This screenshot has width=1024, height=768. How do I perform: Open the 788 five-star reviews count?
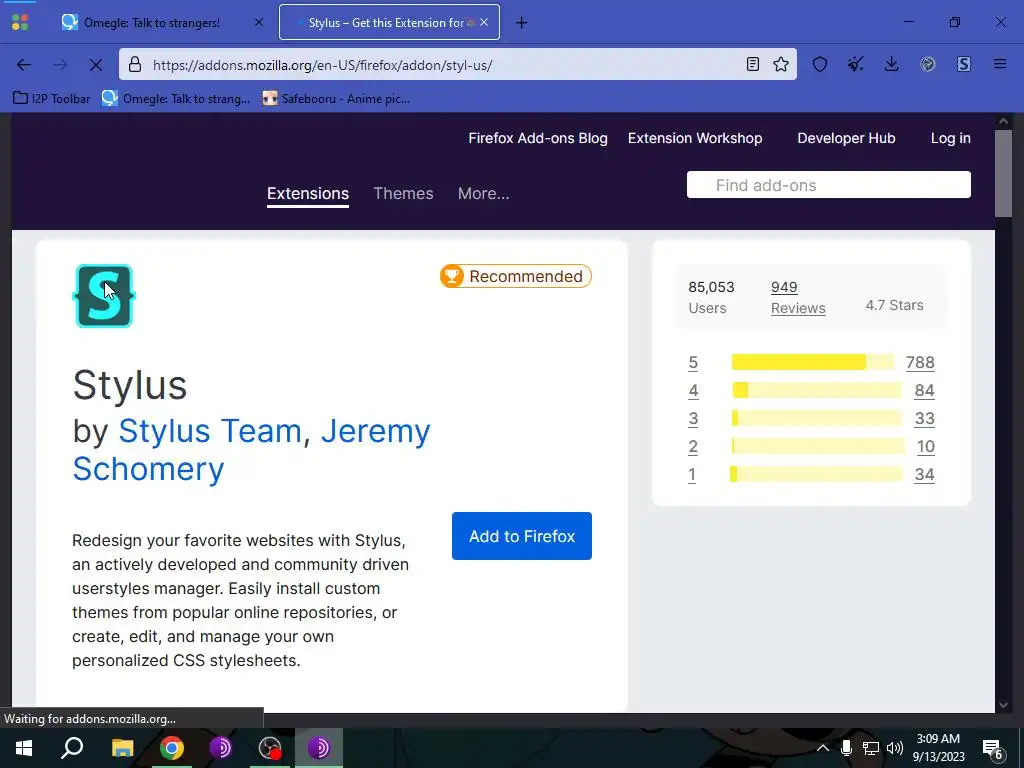920,362
